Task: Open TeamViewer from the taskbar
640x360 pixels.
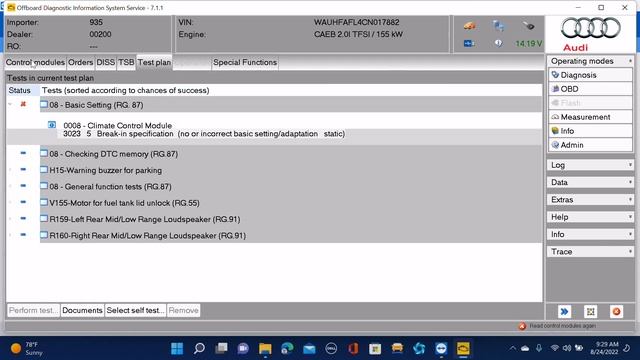Action: [441, 348]
